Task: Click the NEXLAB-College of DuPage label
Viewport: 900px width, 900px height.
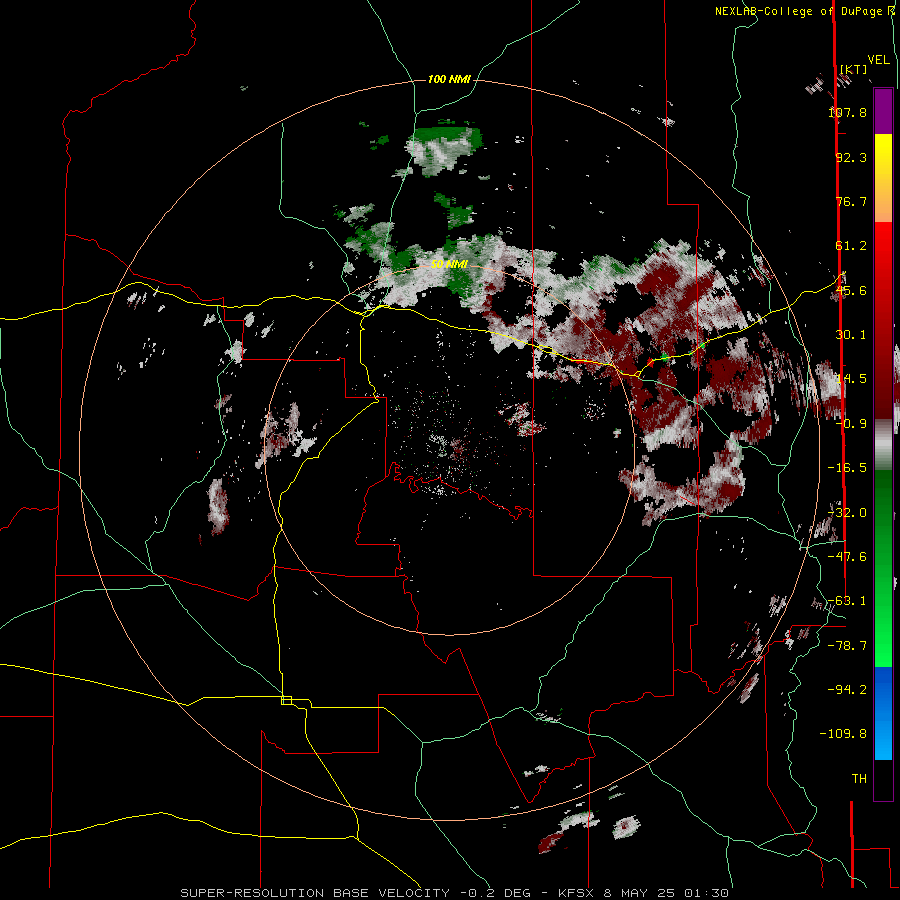Action: (800, 11)
